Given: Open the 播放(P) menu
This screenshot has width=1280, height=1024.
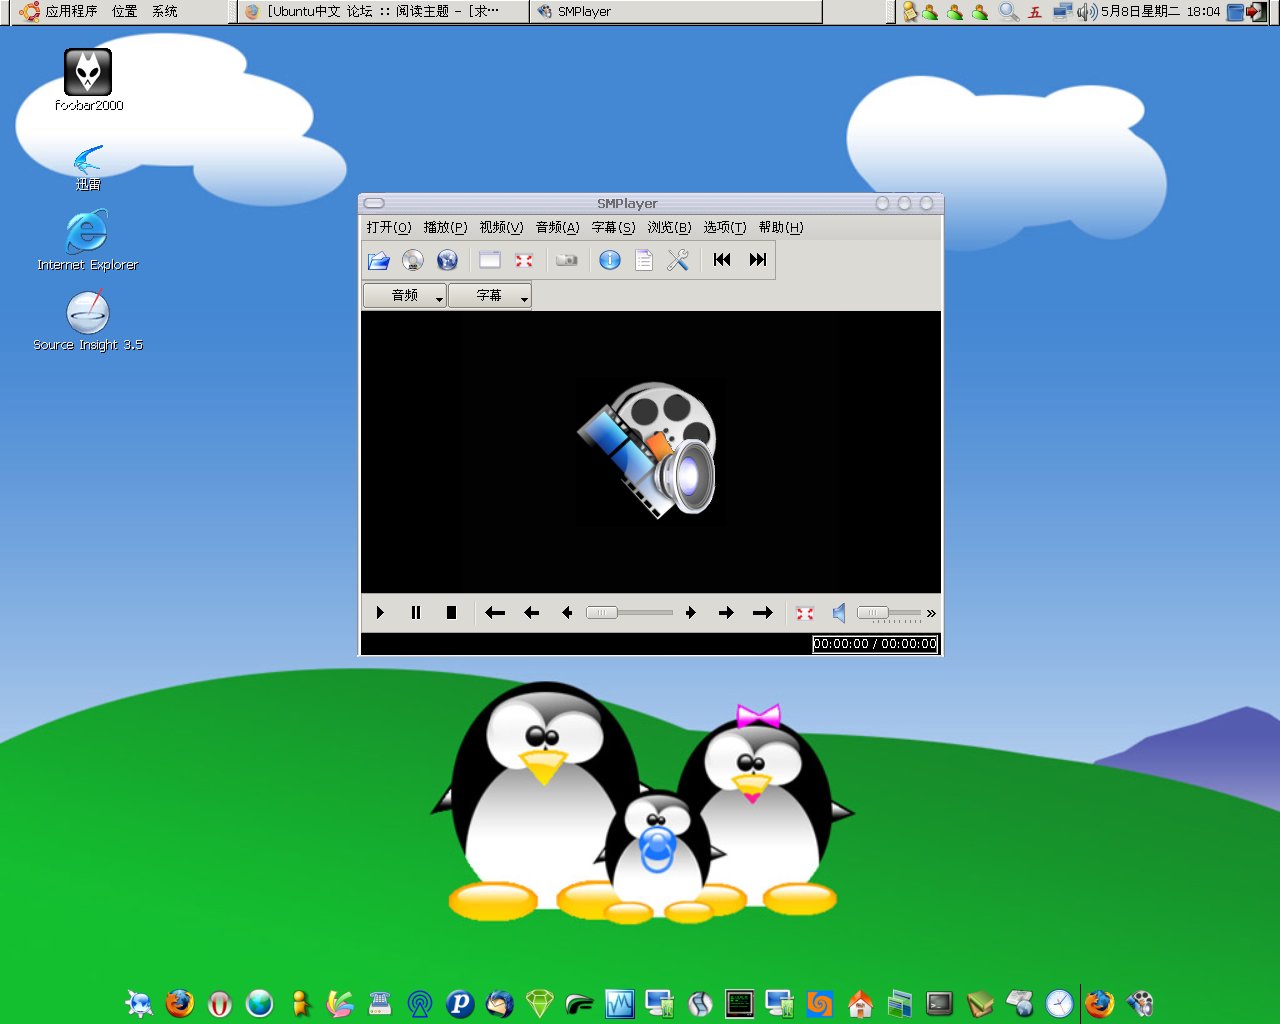Looking at the screenshot, I should click(x=445, y=227).
